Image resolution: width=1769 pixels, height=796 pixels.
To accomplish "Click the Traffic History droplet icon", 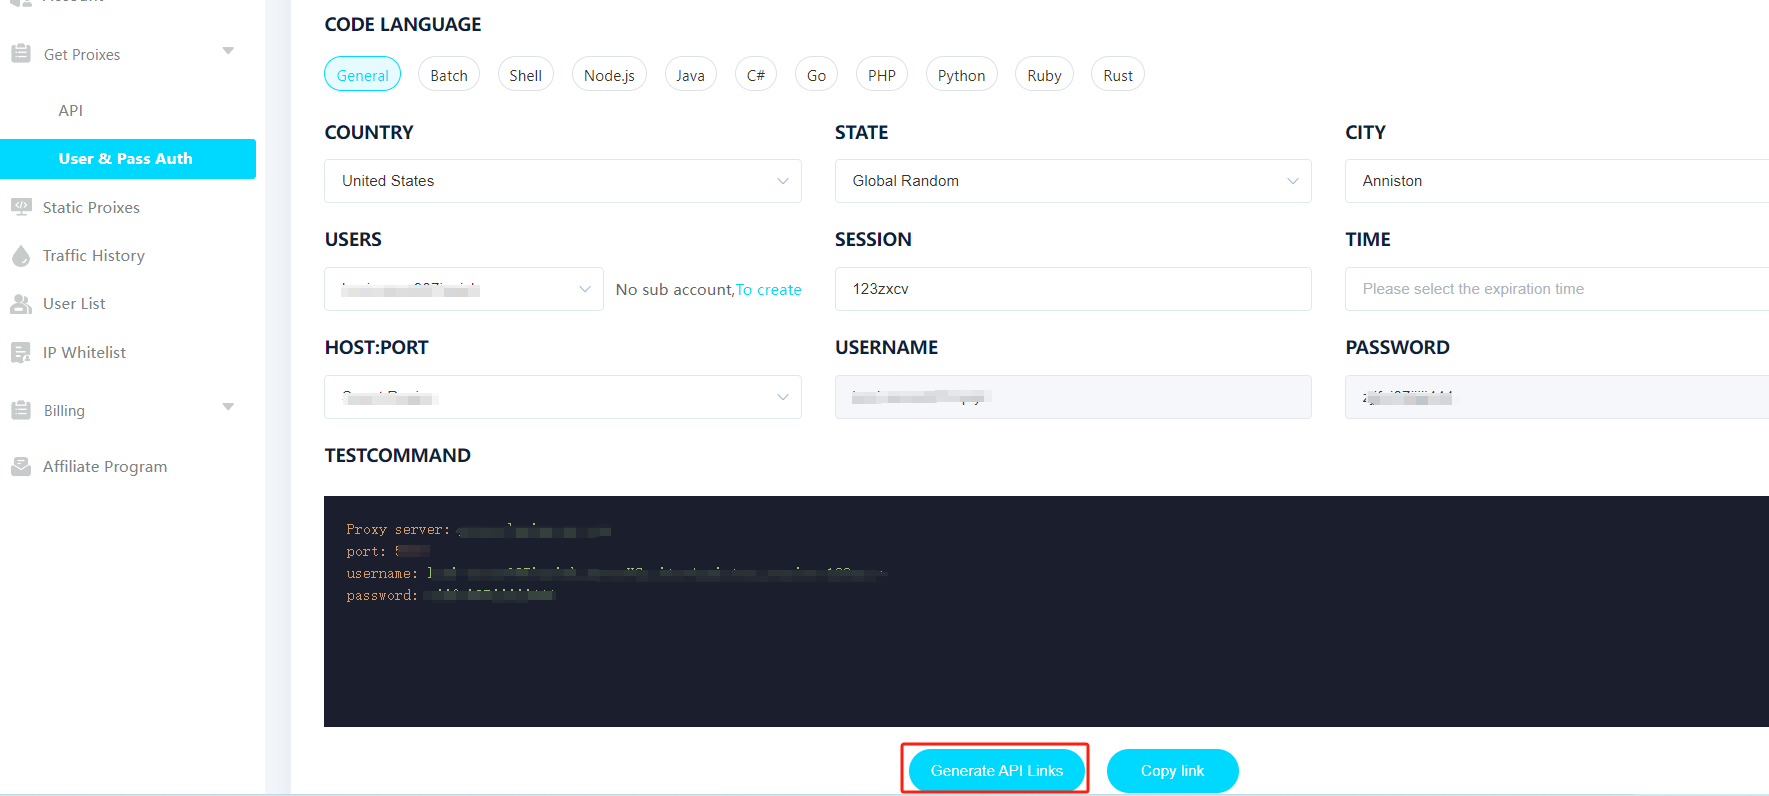I will (21, 256).
